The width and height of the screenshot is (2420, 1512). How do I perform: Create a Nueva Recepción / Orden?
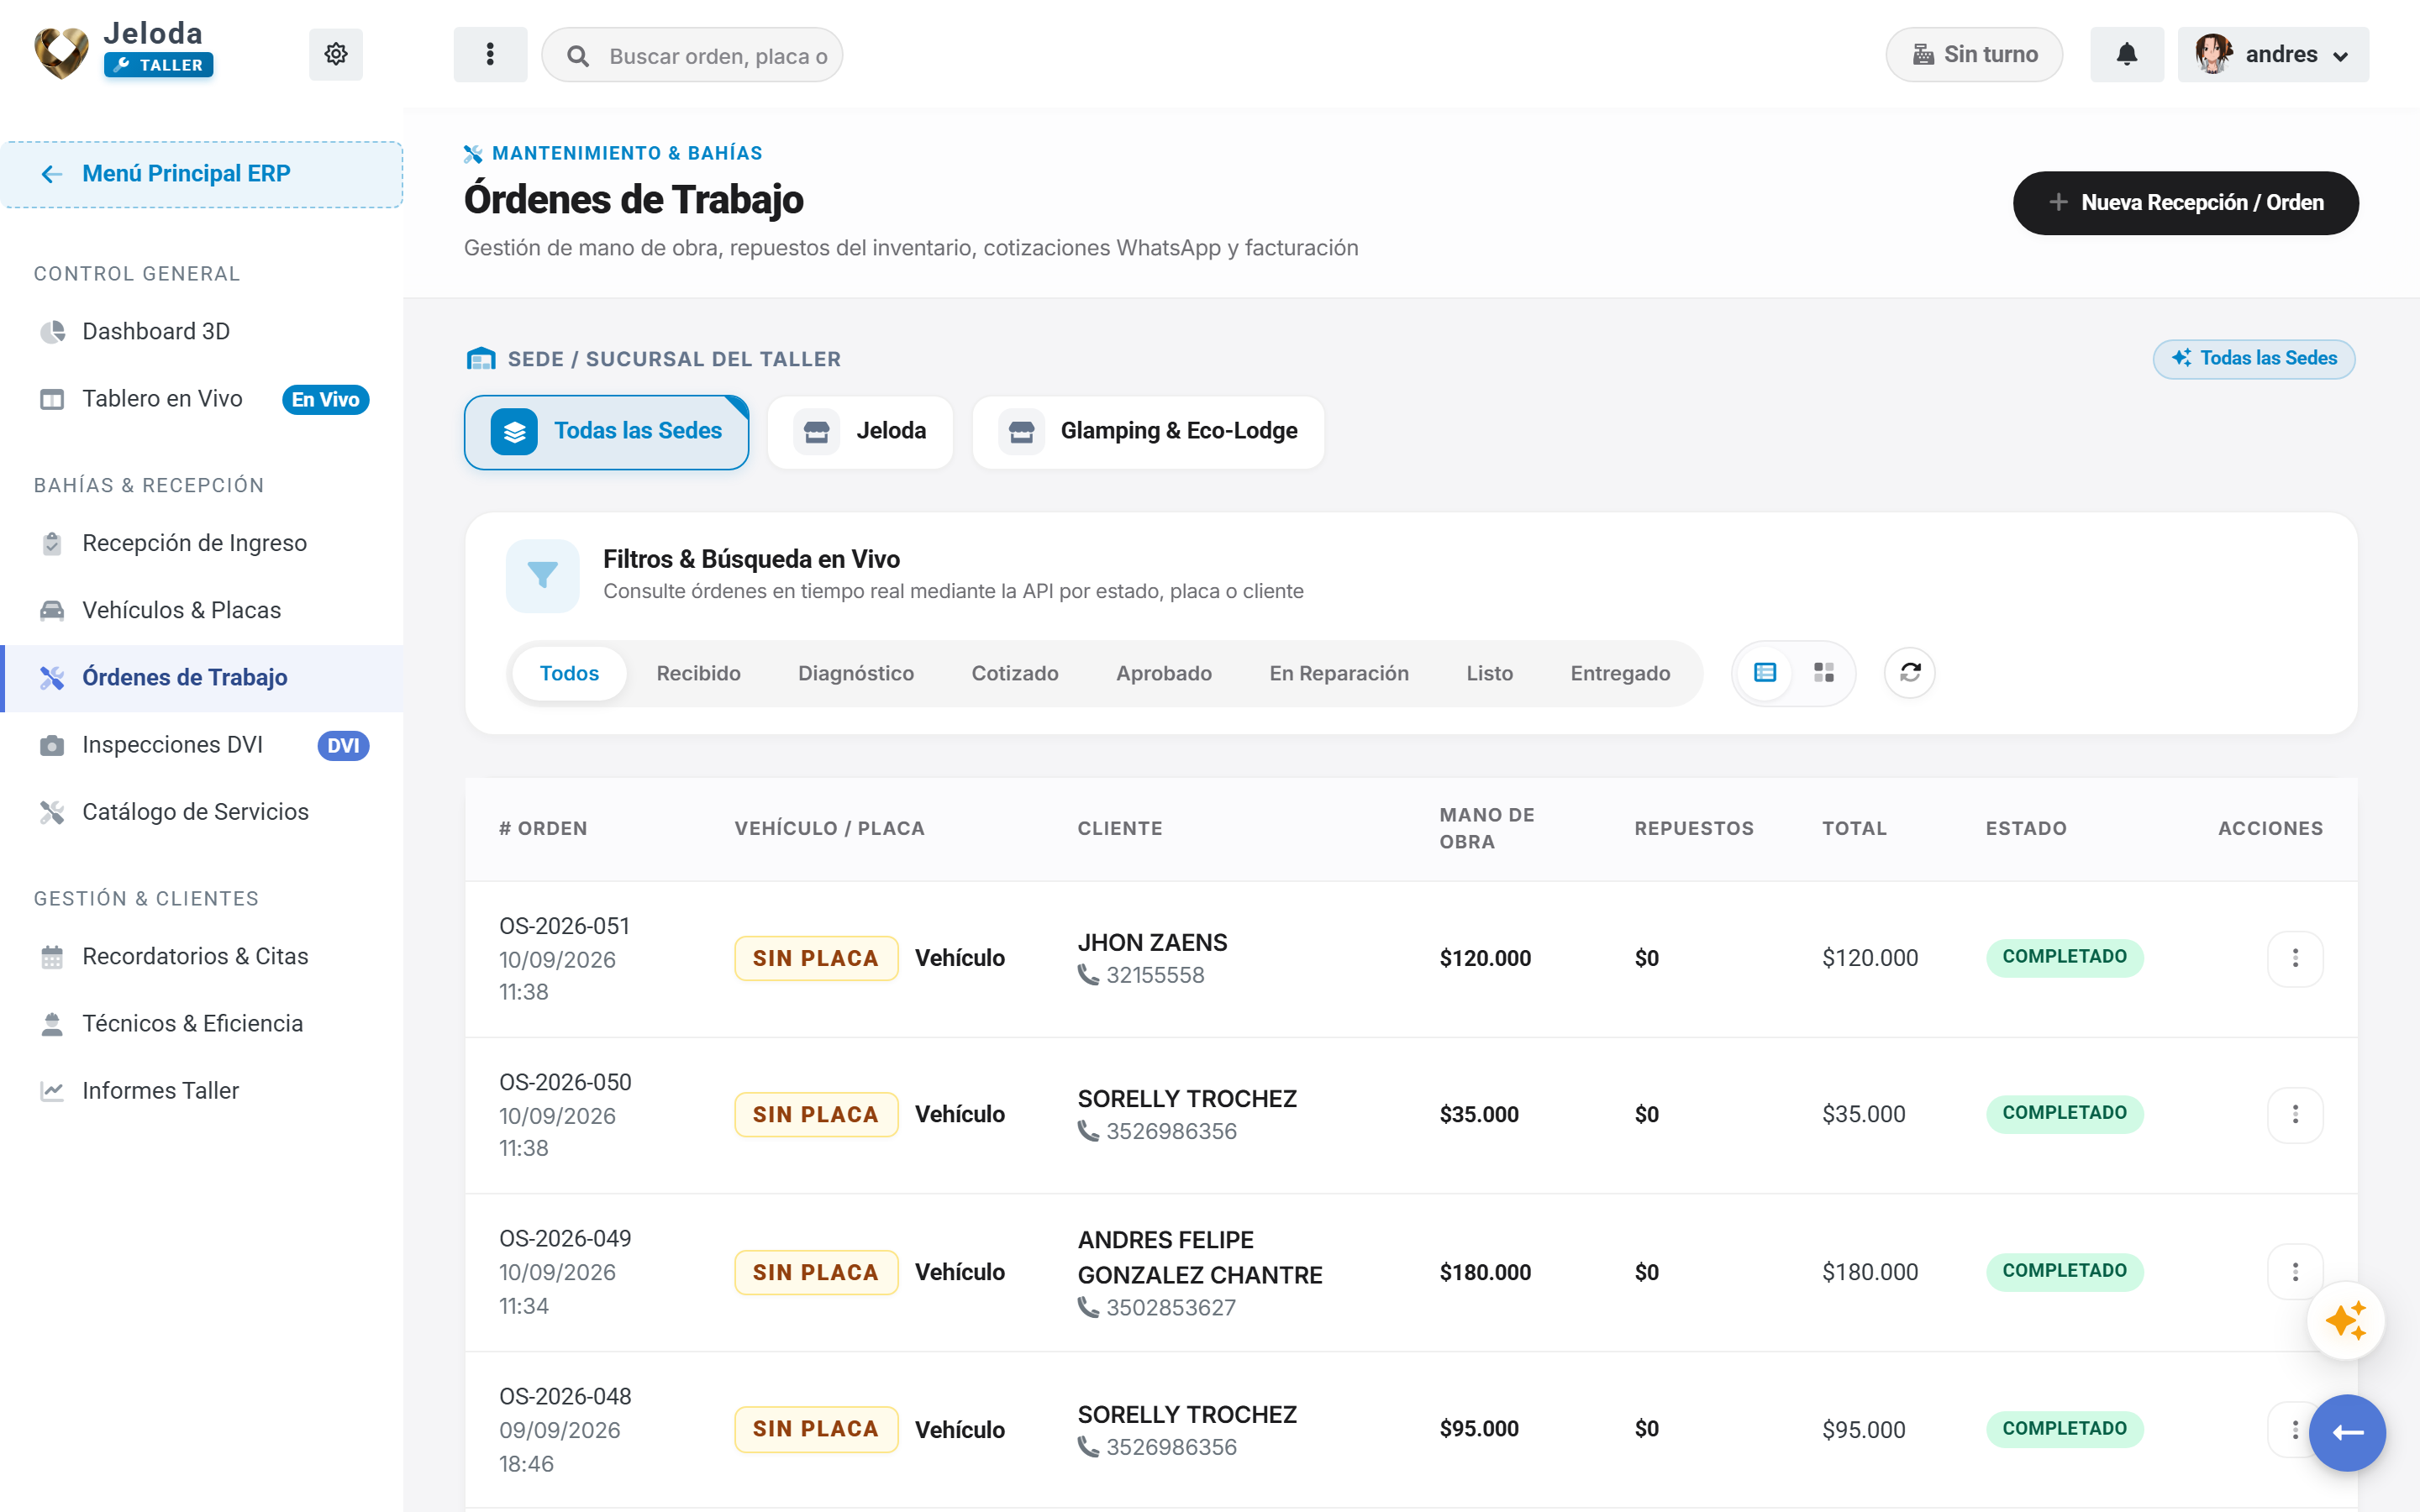(2185, 203)
